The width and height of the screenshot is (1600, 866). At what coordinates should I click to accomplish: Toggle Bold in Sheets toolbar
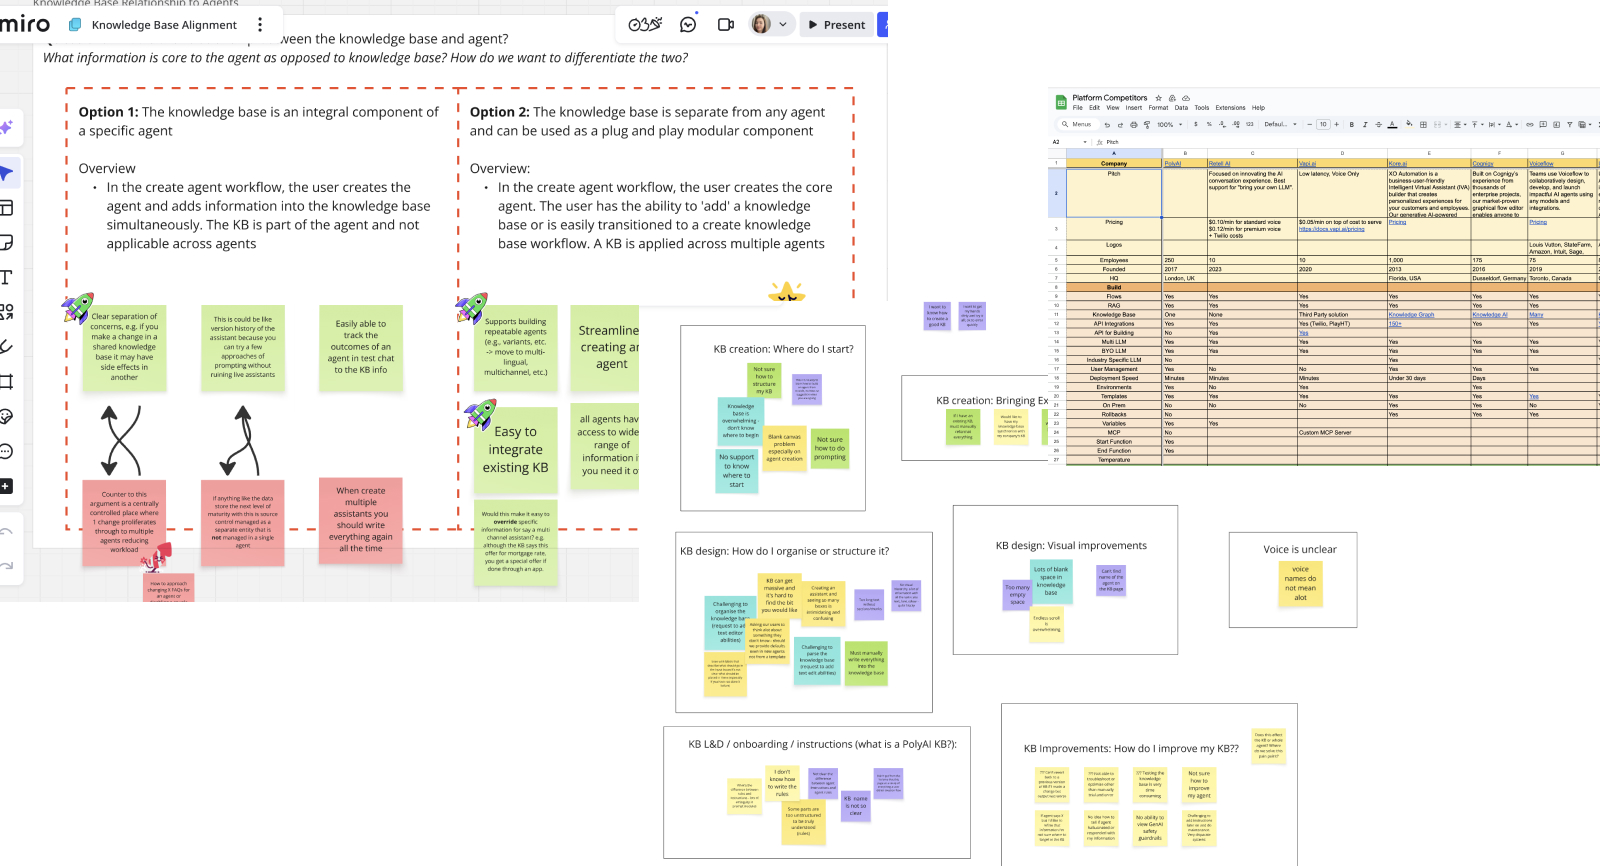(x=1351, y=125)
